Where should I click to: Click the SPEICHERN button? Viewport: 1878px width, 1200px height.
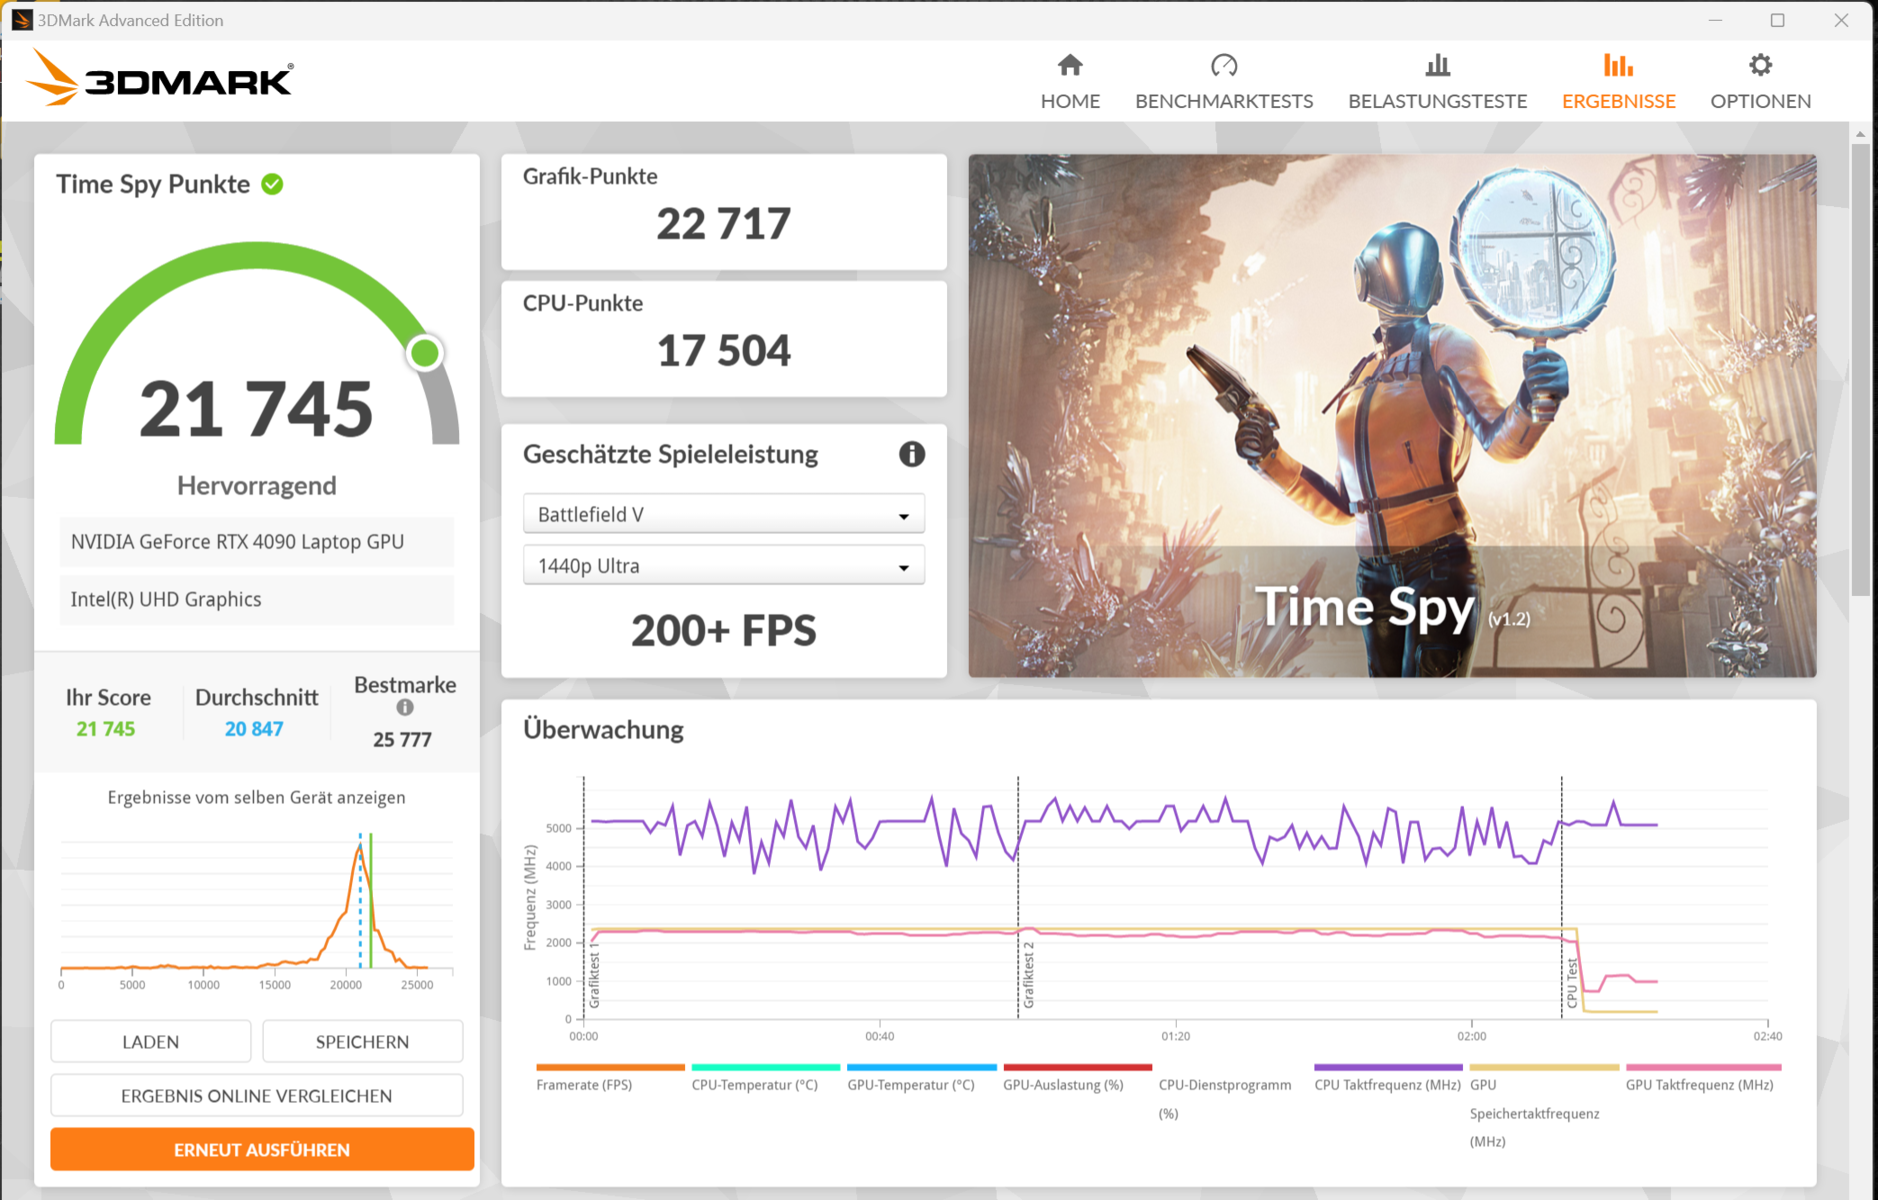(x=362, y=1042)
